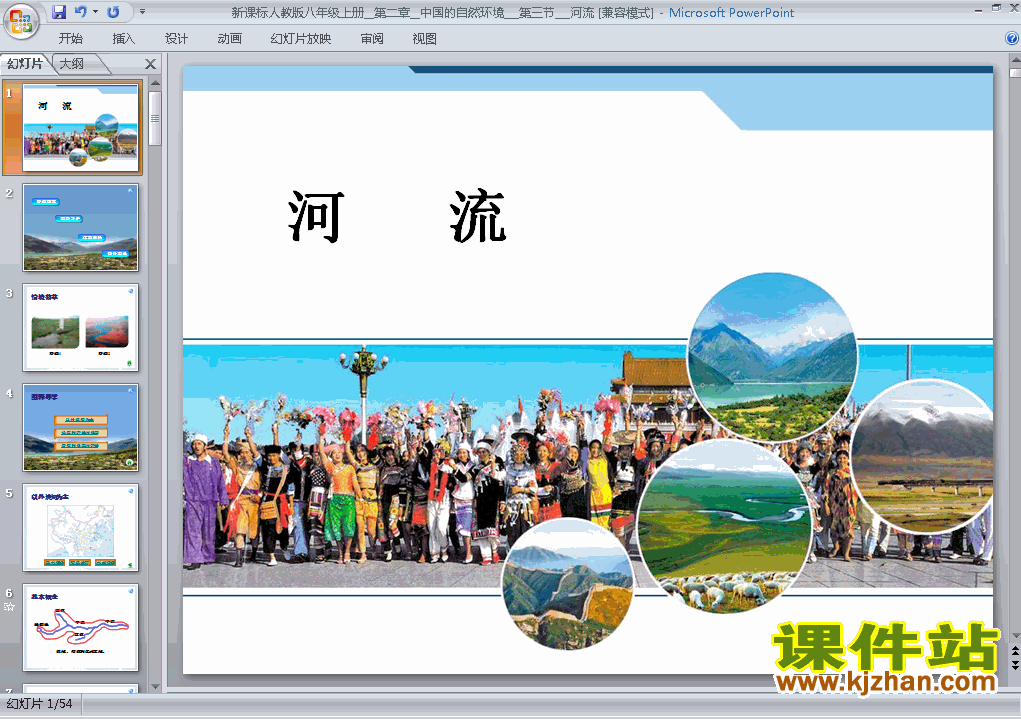This screenshot has width=1021, height=719.
Task: Select the Great Wall circular photo
Action: click(567, 584)
